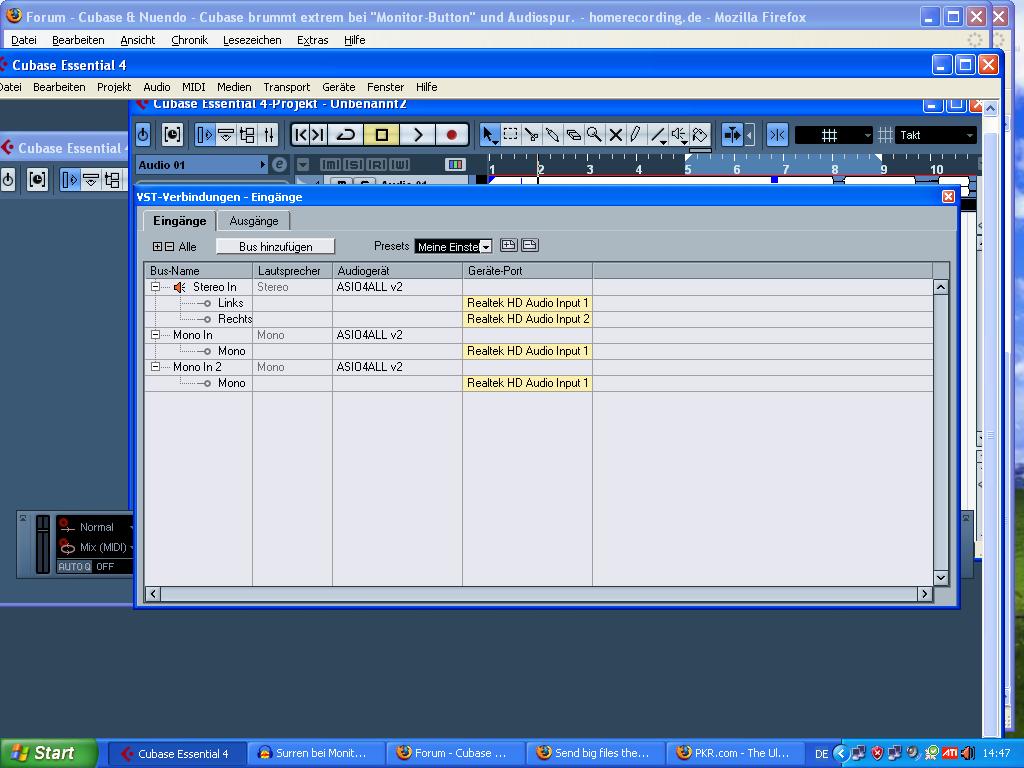Click Constrain Delay Compensation icon in Unbenannt2 toolbar

pos(172,135)
